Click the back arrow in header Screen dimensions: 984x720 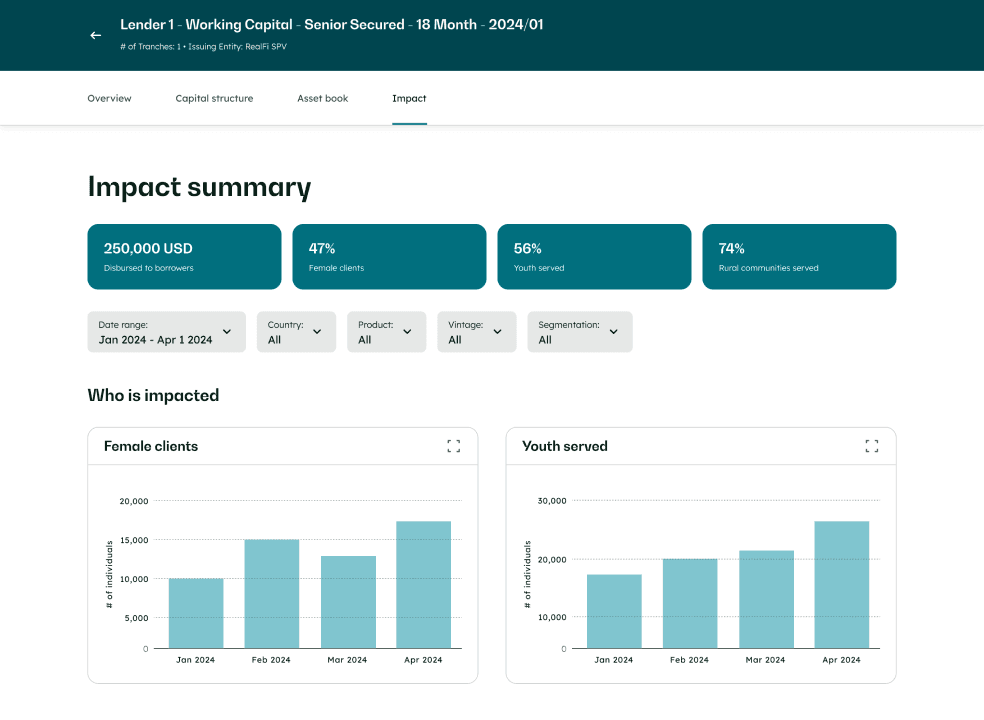click(96, 35)
